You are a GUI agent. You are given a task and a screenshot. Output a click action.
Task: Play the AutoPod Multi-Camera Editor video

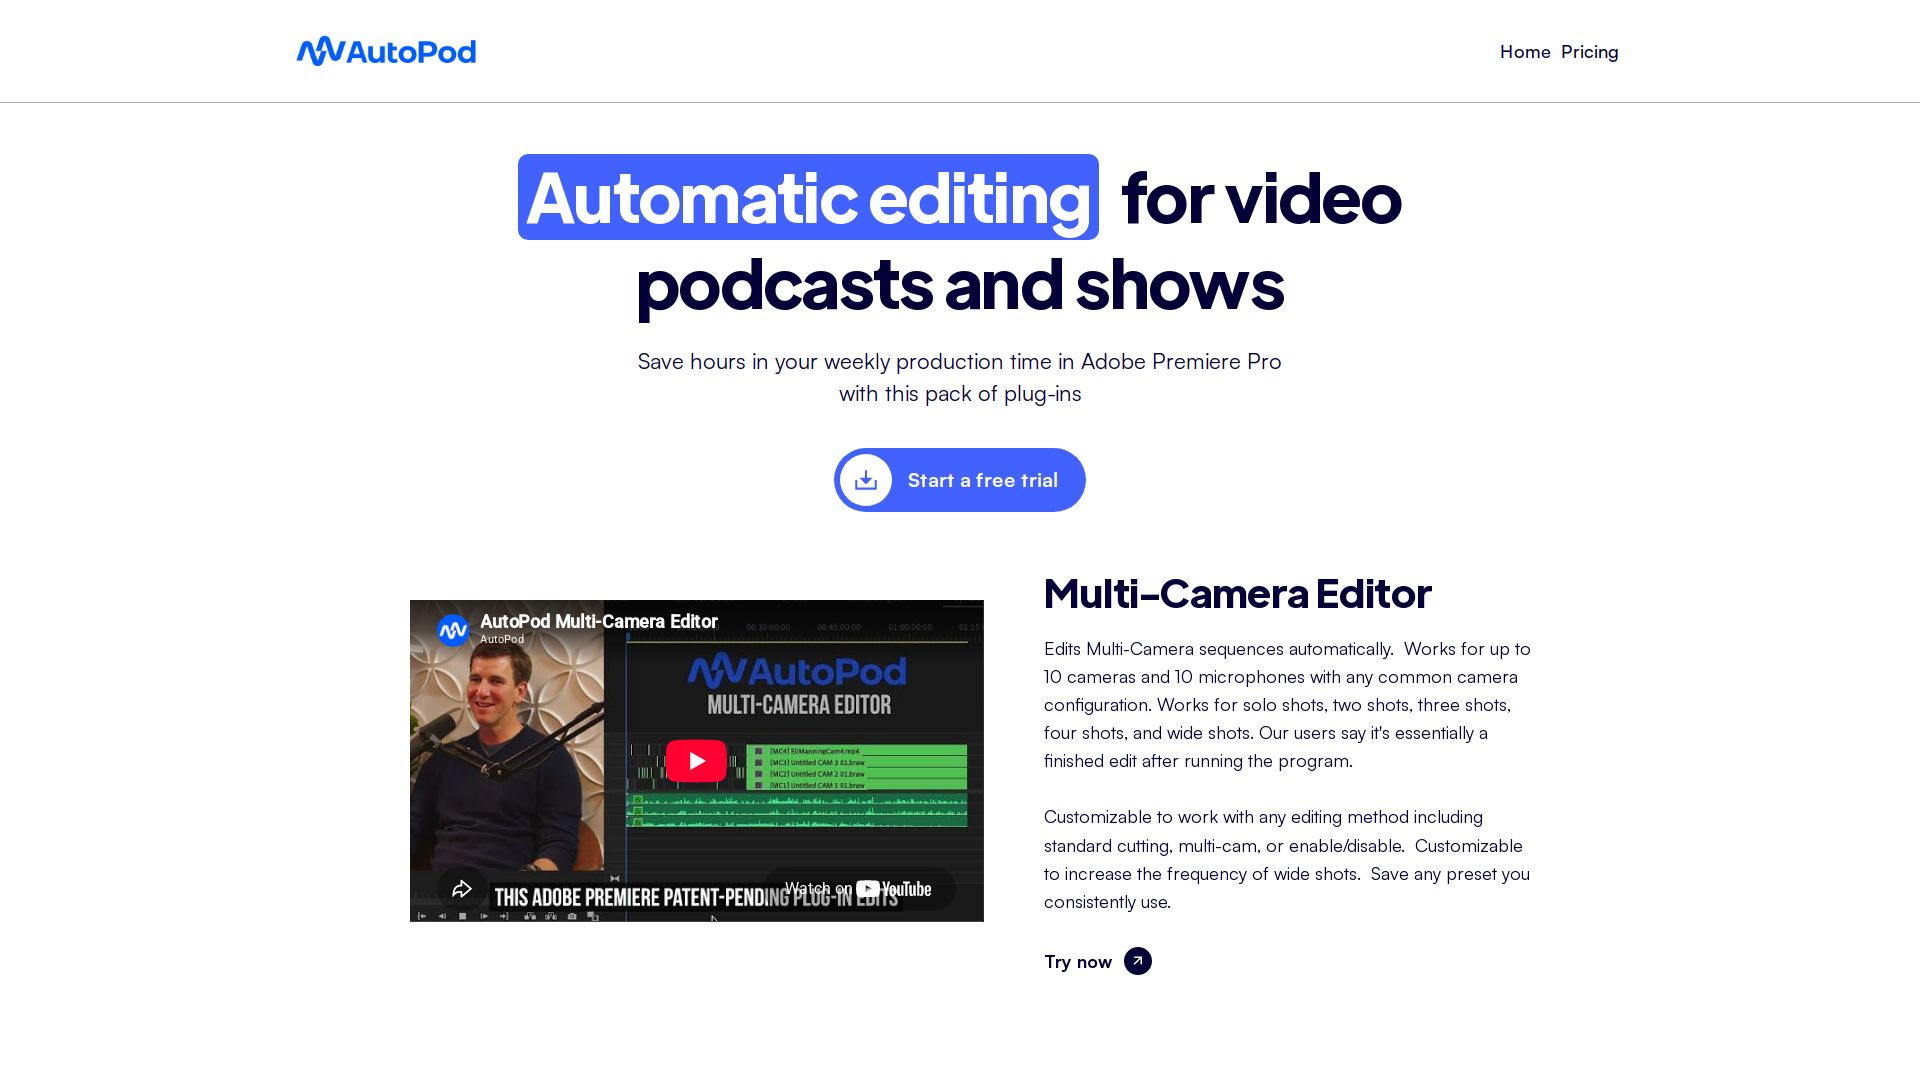(x=696, y=761)
